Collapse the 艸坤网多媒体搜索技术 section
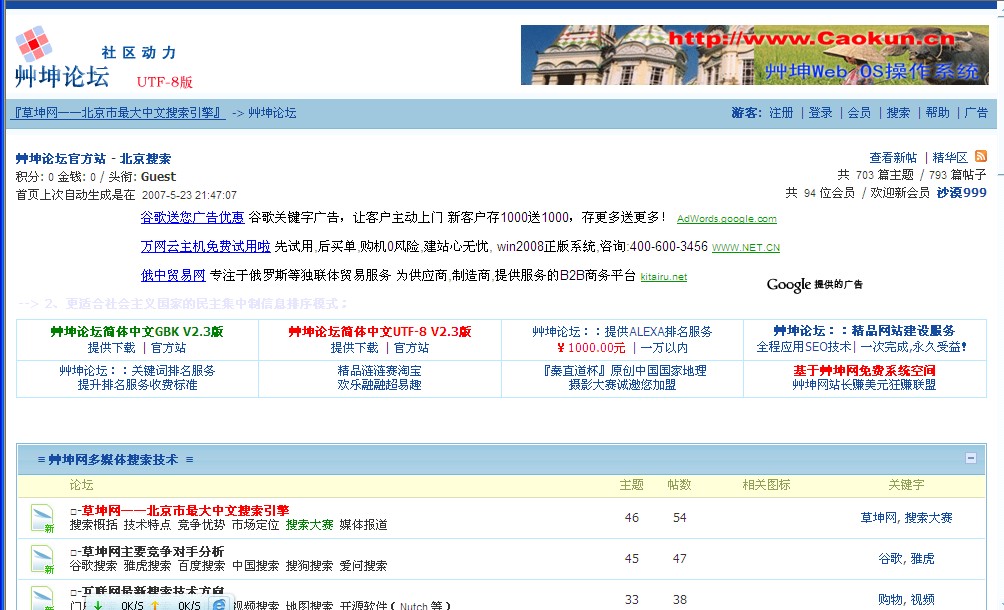Image resolution: width=1004 pixels, height=610 pixels. tap(971, 458)
